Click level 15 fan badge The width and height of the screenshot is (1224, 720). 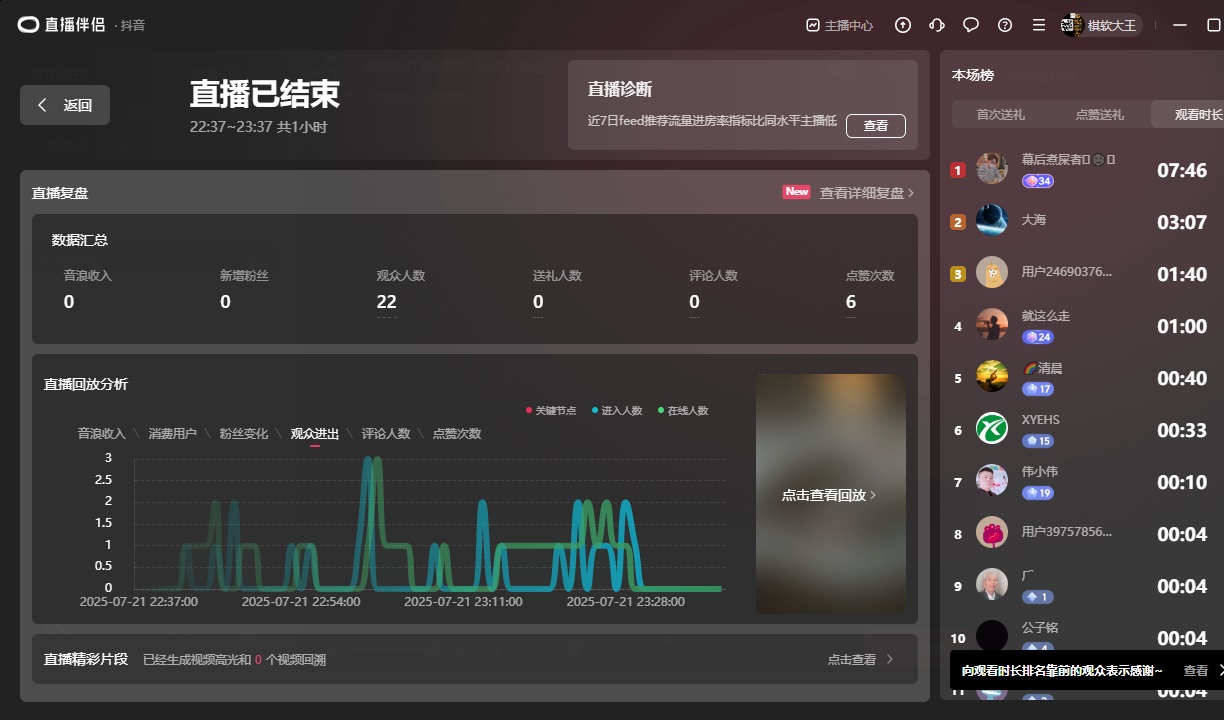(1037, 441)
